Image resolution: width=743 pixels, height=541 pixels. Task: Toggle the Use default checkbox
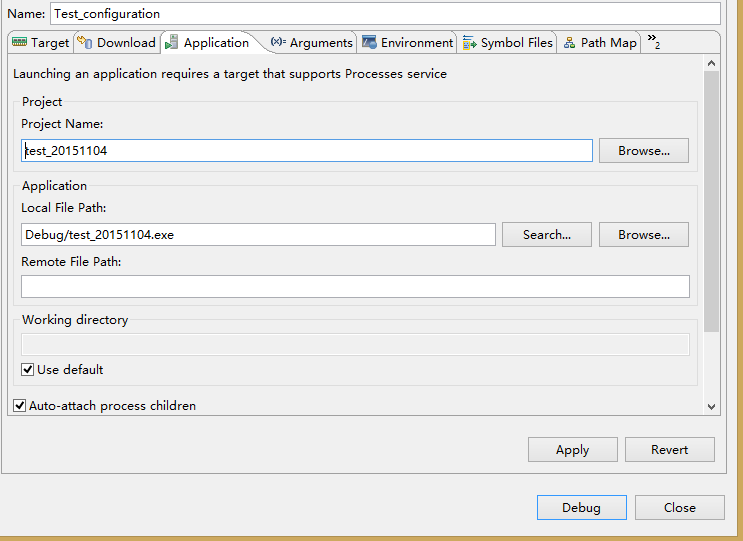click(x=28, y=370)
